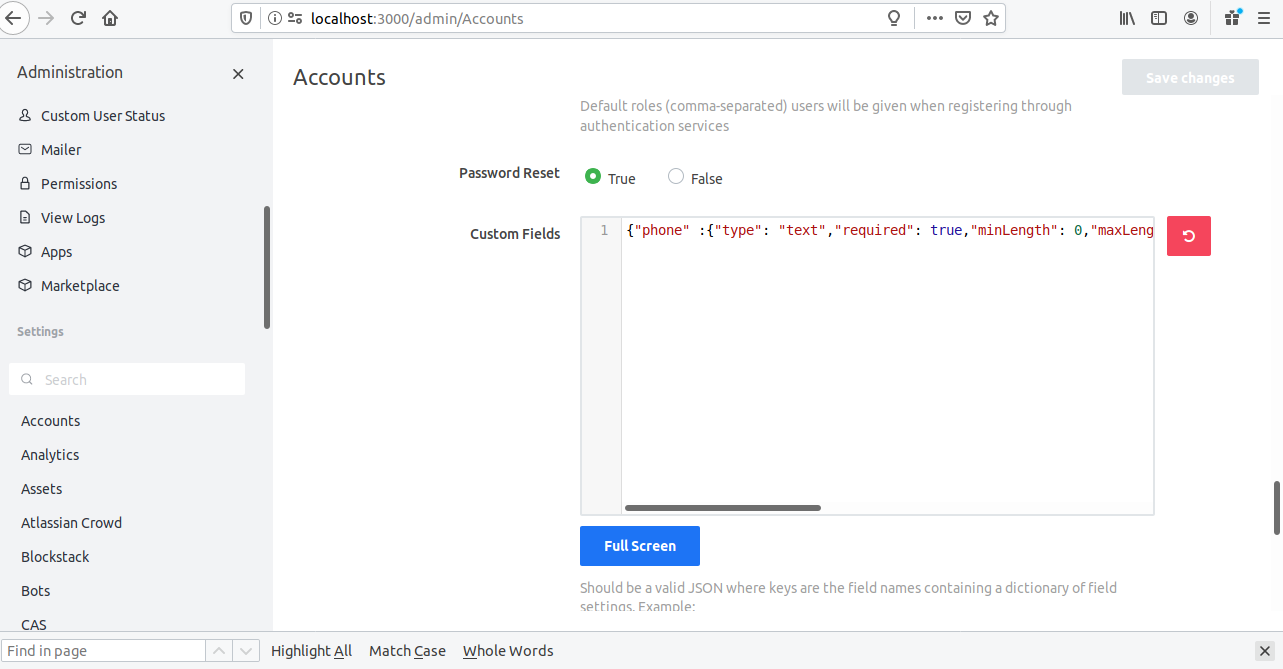Click the admin sidebar vertical scrollbar
The width and height of the screenshot is (1283, 669).
267,267
